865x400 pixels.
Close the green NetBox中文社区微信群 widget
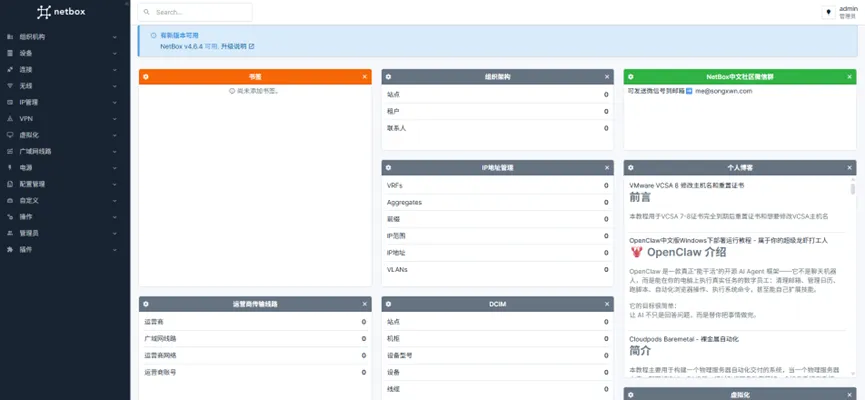[x=850, y=77]
